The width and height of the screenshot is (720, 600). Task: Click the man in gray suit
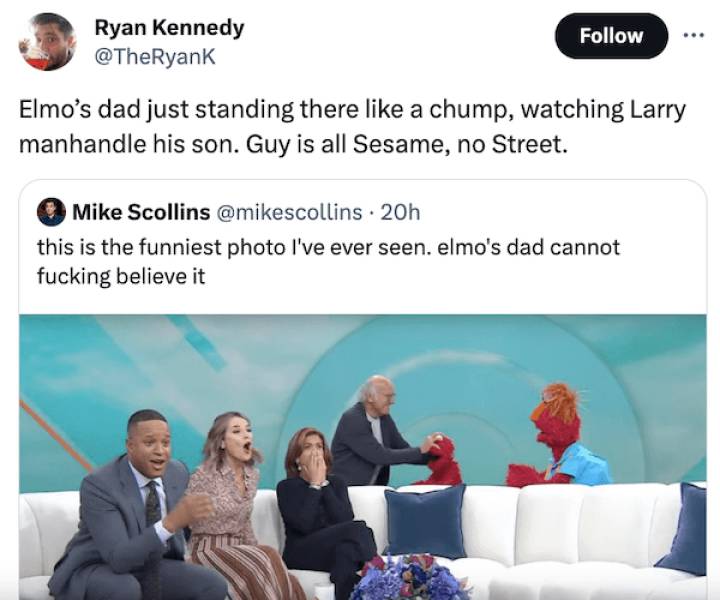(130, 510)
